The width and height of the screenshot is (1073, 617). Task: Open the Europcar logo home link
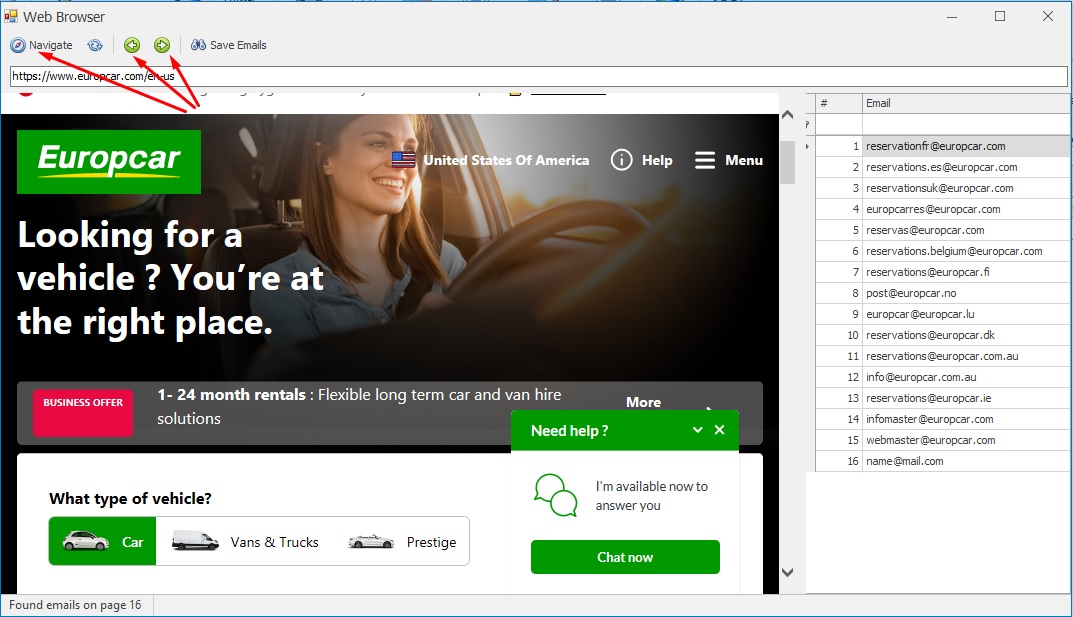(109, 161)
